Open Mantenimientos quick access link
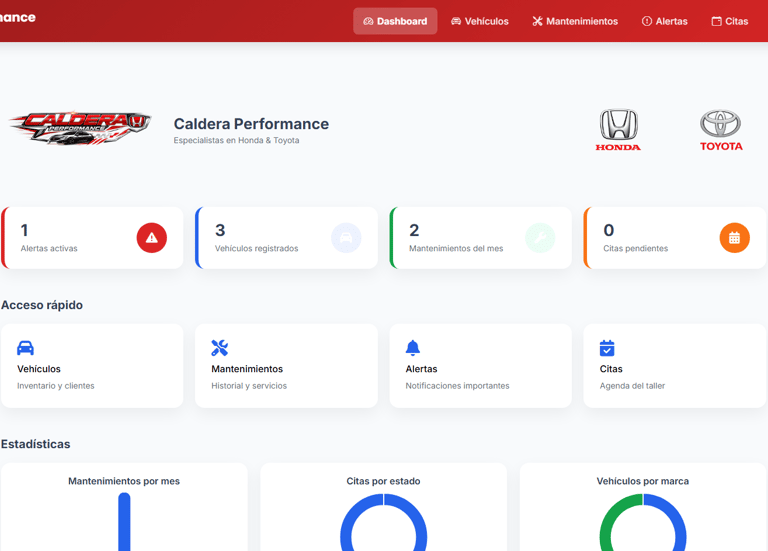 [x=287, y=365]
